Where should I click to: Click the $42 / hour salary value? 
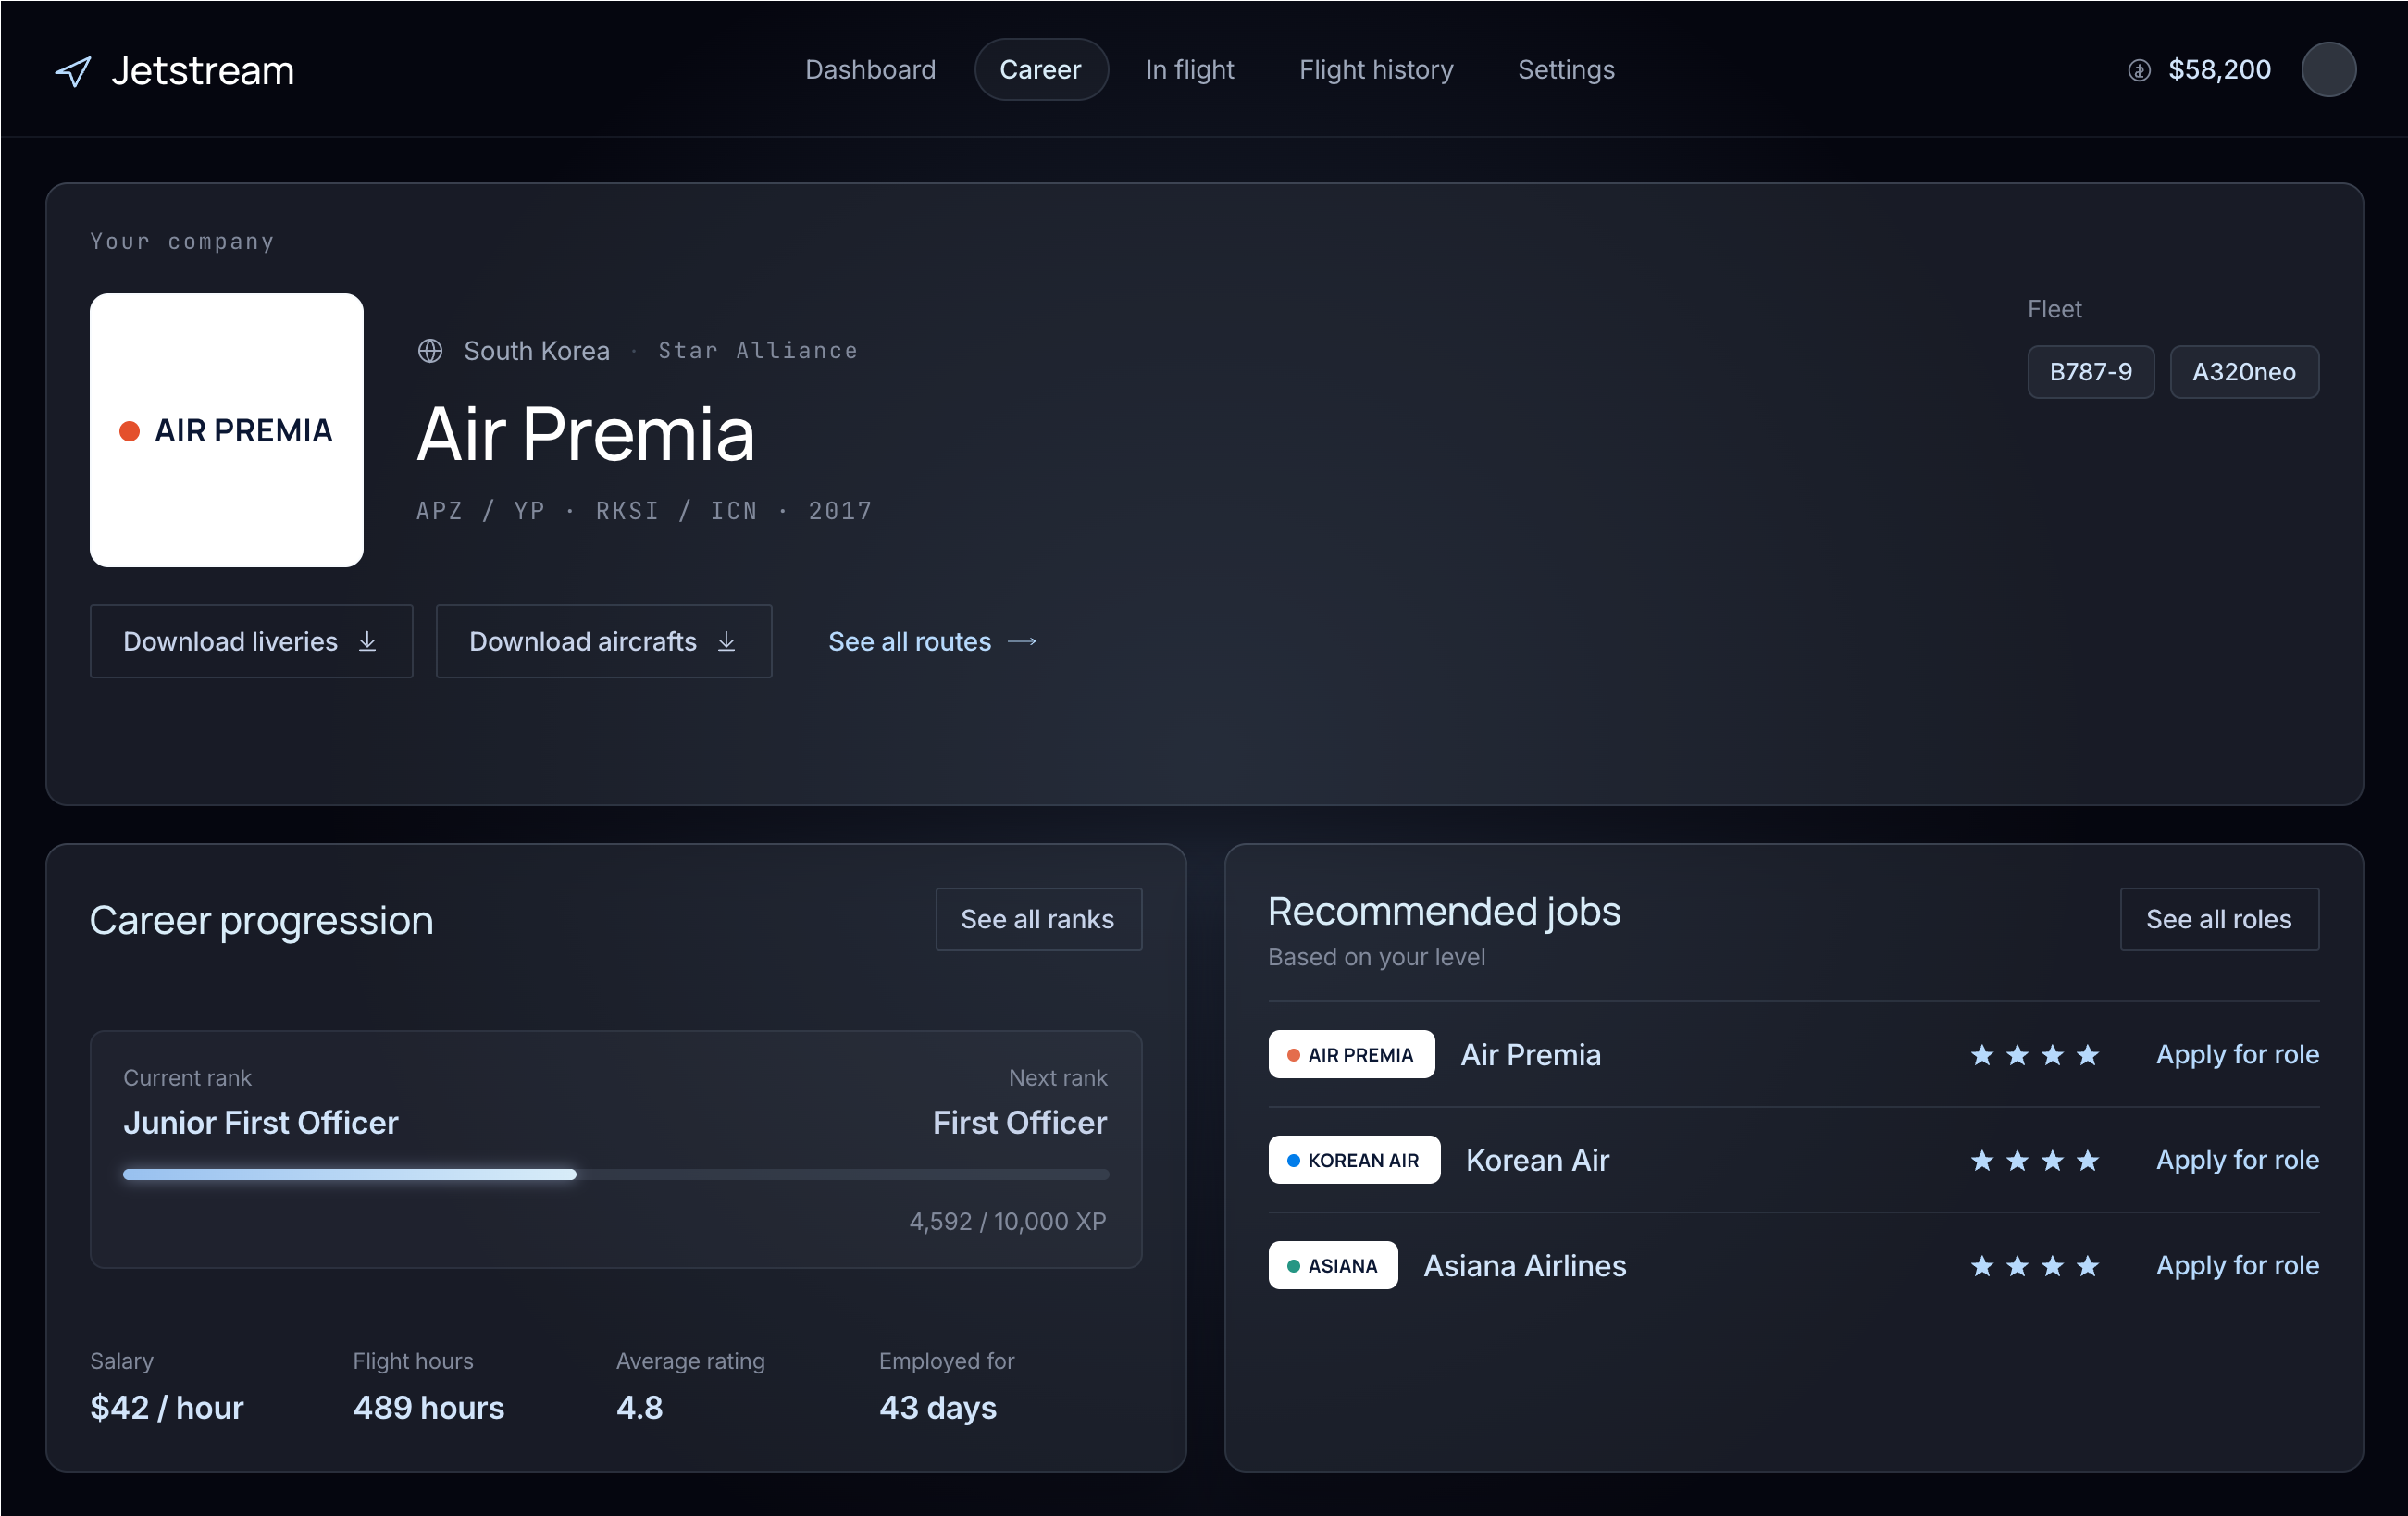167,1408
